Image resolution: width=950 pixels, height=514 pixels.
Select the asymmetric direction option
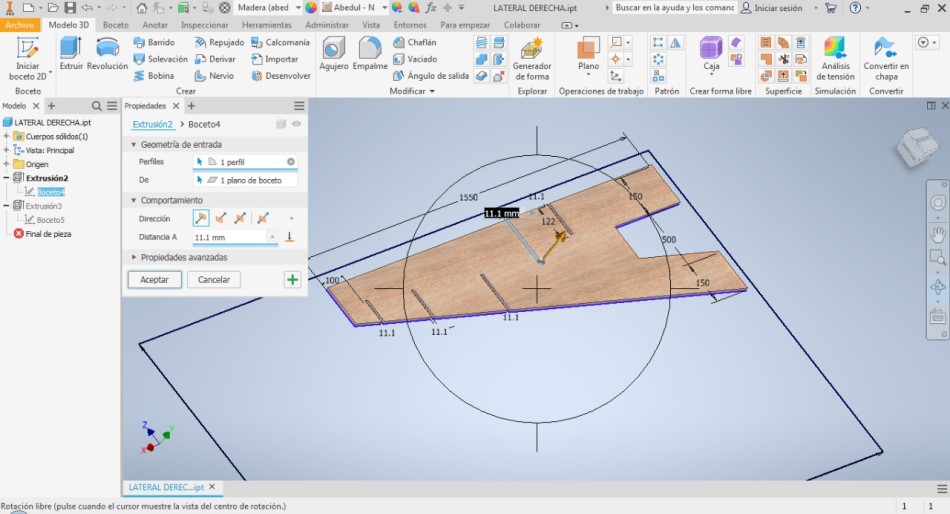point(263,218)
